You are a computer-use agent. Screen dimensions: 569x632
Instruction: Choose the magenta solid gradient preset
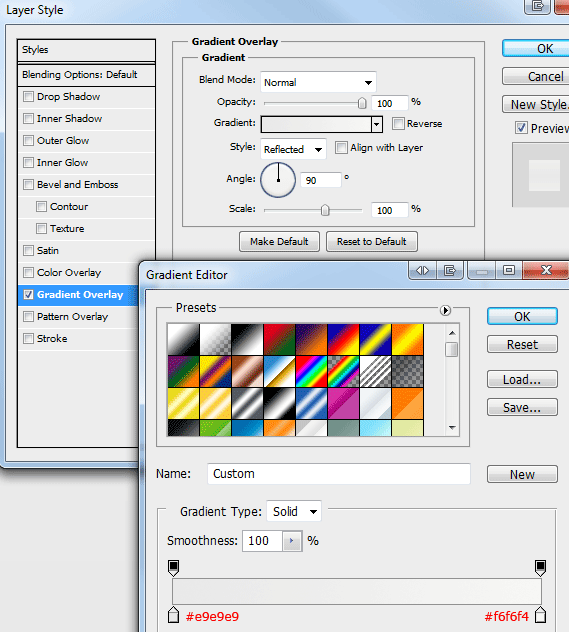tap(343, 403)
